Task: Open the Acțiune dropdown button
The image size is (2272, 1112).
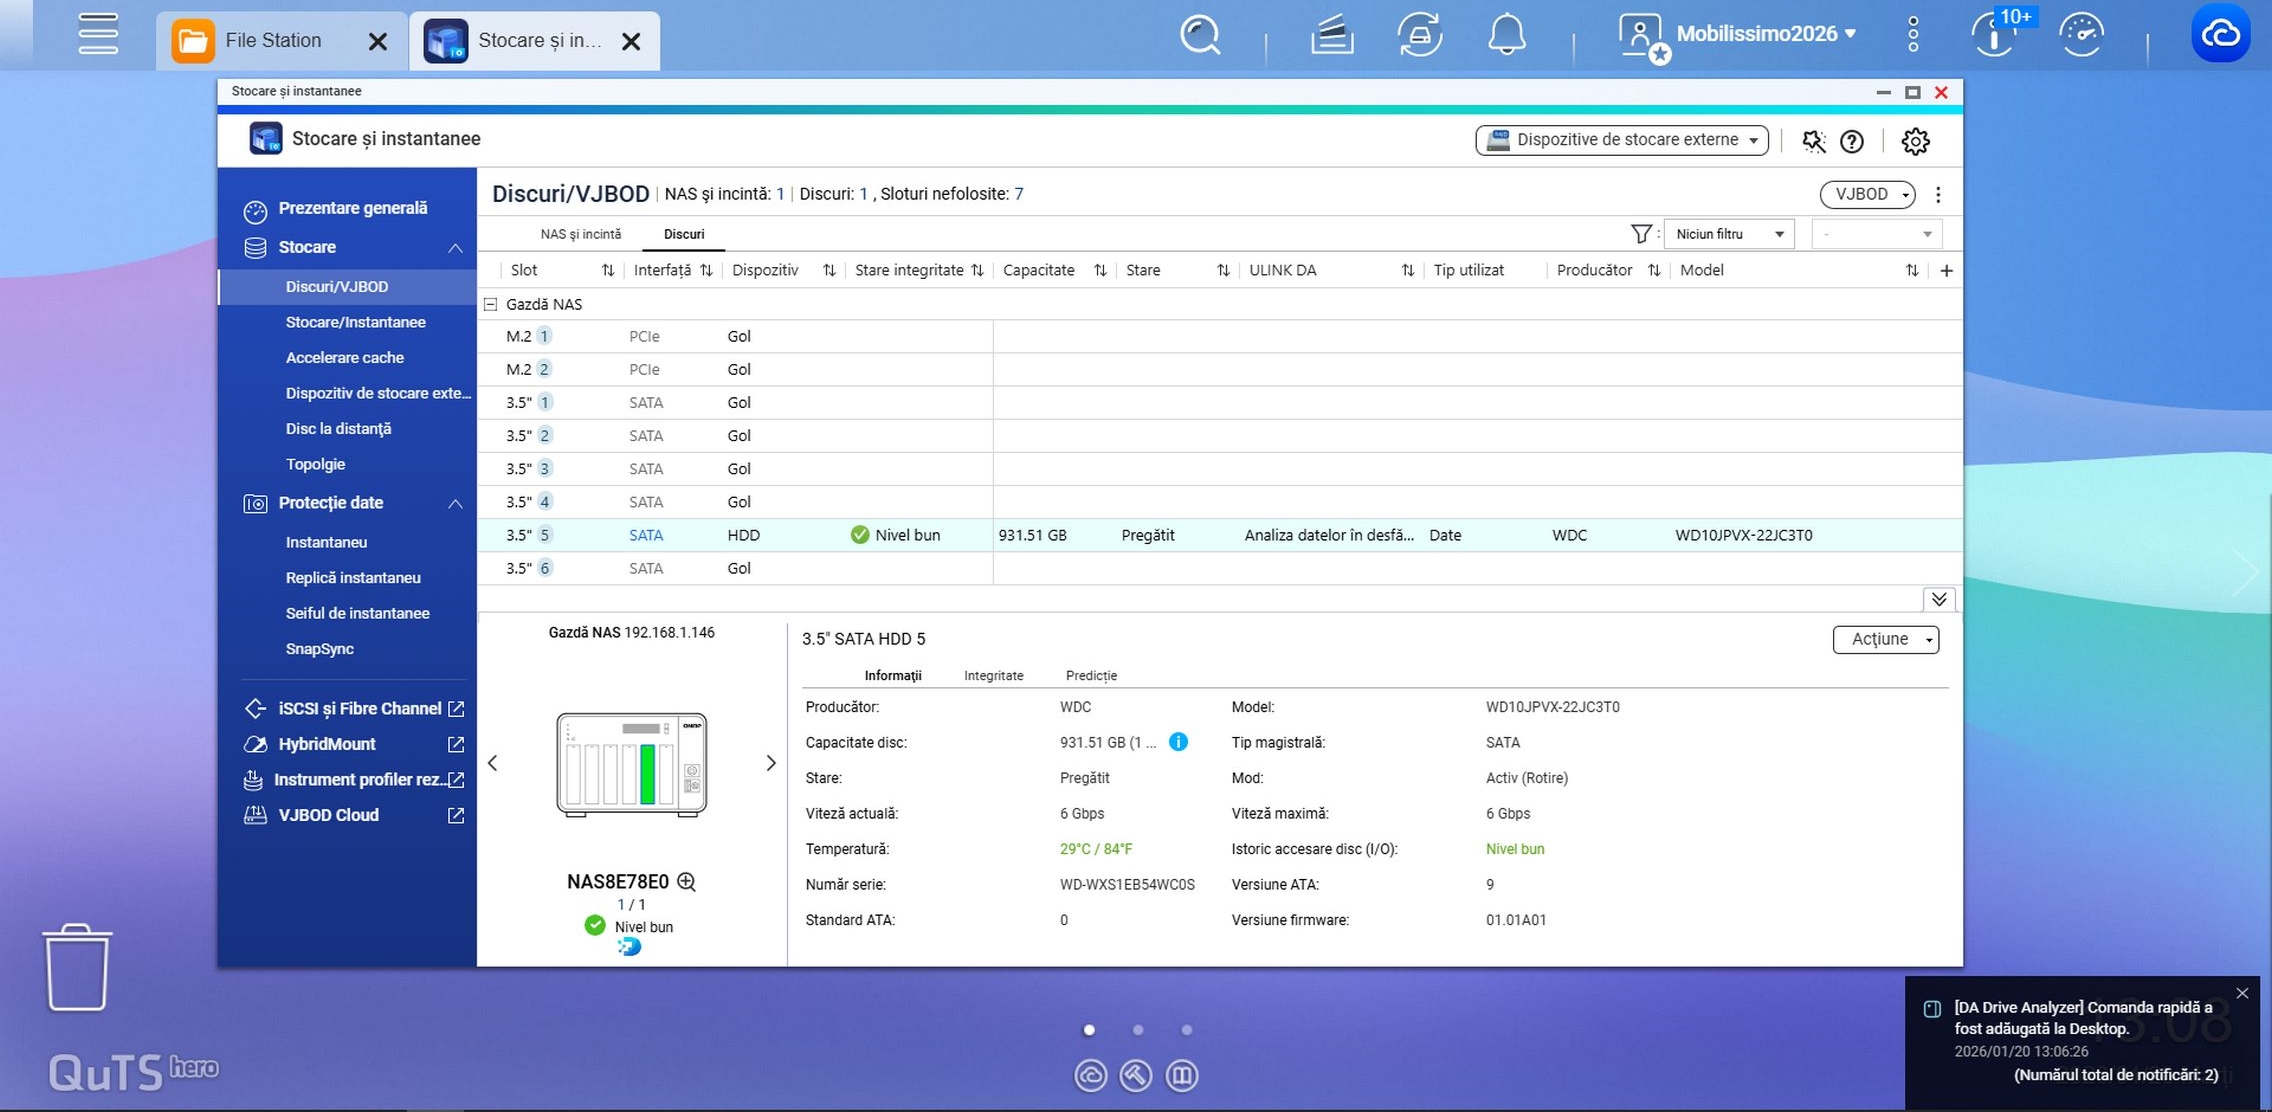Action: click(x=1885, y=639)
